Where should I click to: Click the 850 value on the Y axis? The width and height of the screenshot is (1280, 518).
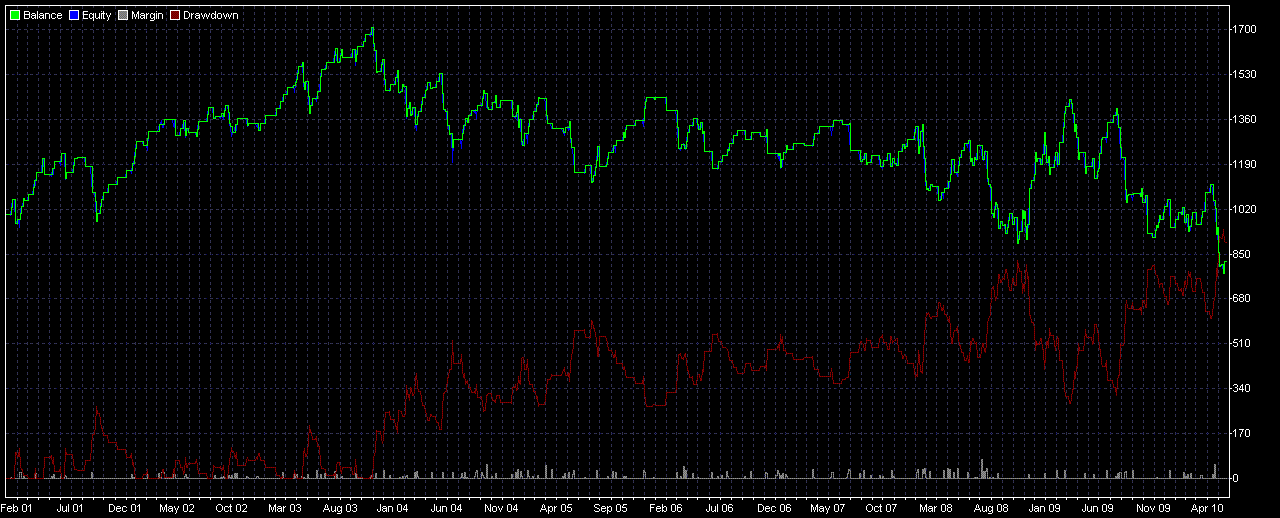pos(1242,254)
